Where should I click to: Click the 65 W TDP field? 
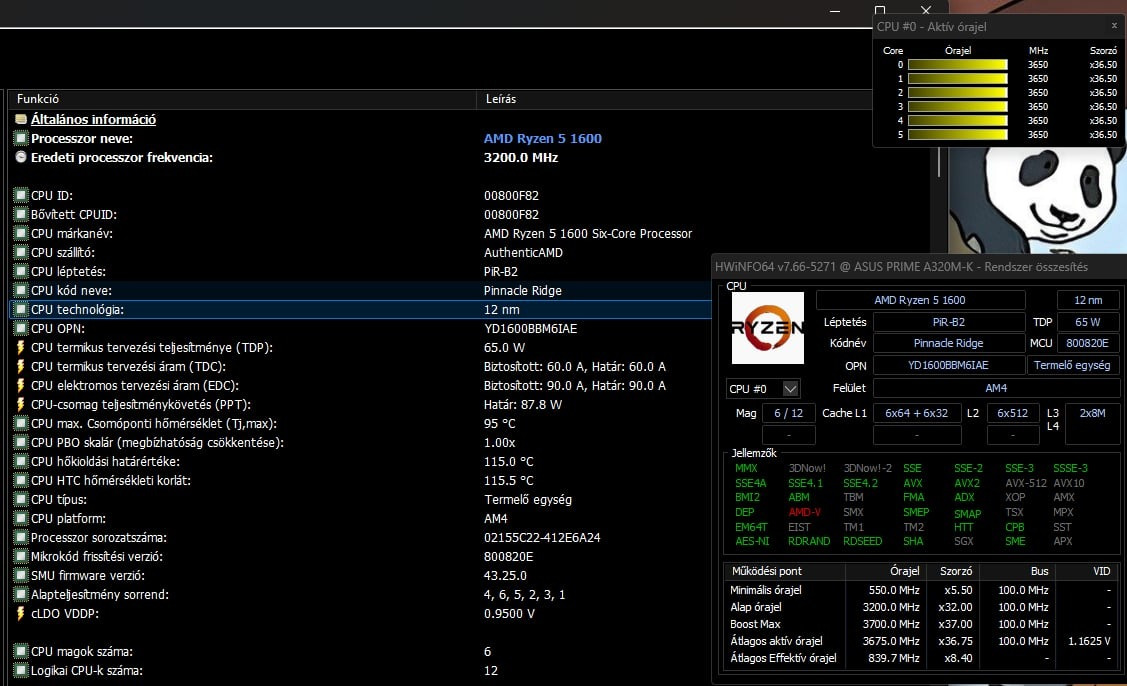pyautogui.click(x=1087, y=322)
